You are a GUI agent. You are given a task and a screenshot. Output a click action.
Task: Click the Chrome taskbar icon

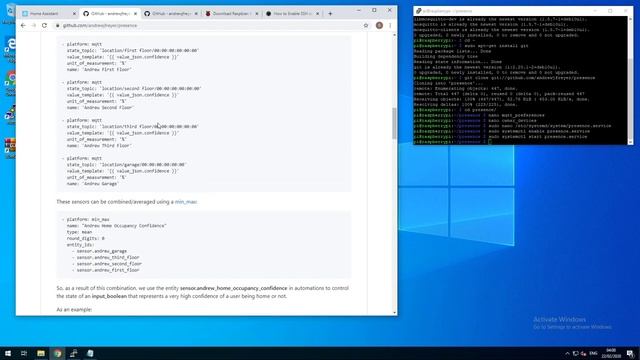point(57,353)
